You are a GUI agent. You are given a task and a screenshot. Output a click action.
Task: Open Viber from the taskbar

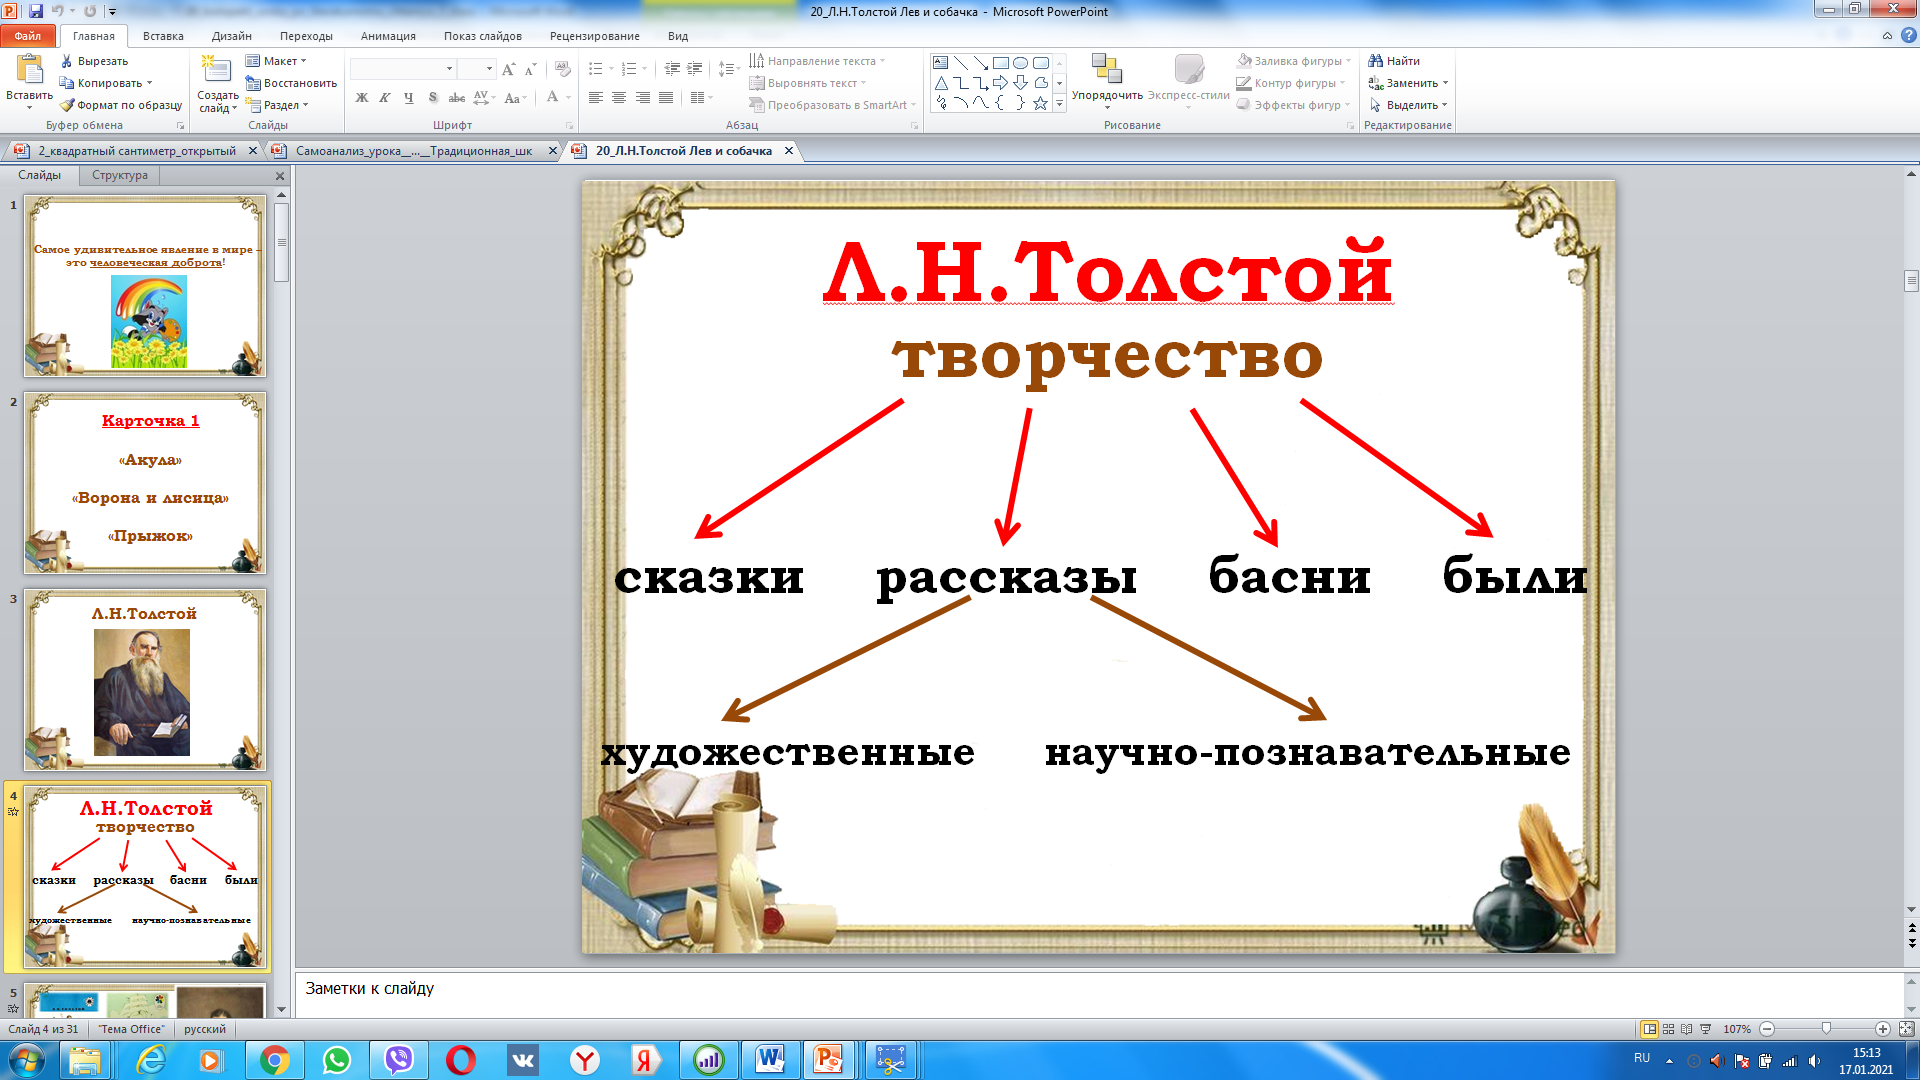[x=399, y=1060]
